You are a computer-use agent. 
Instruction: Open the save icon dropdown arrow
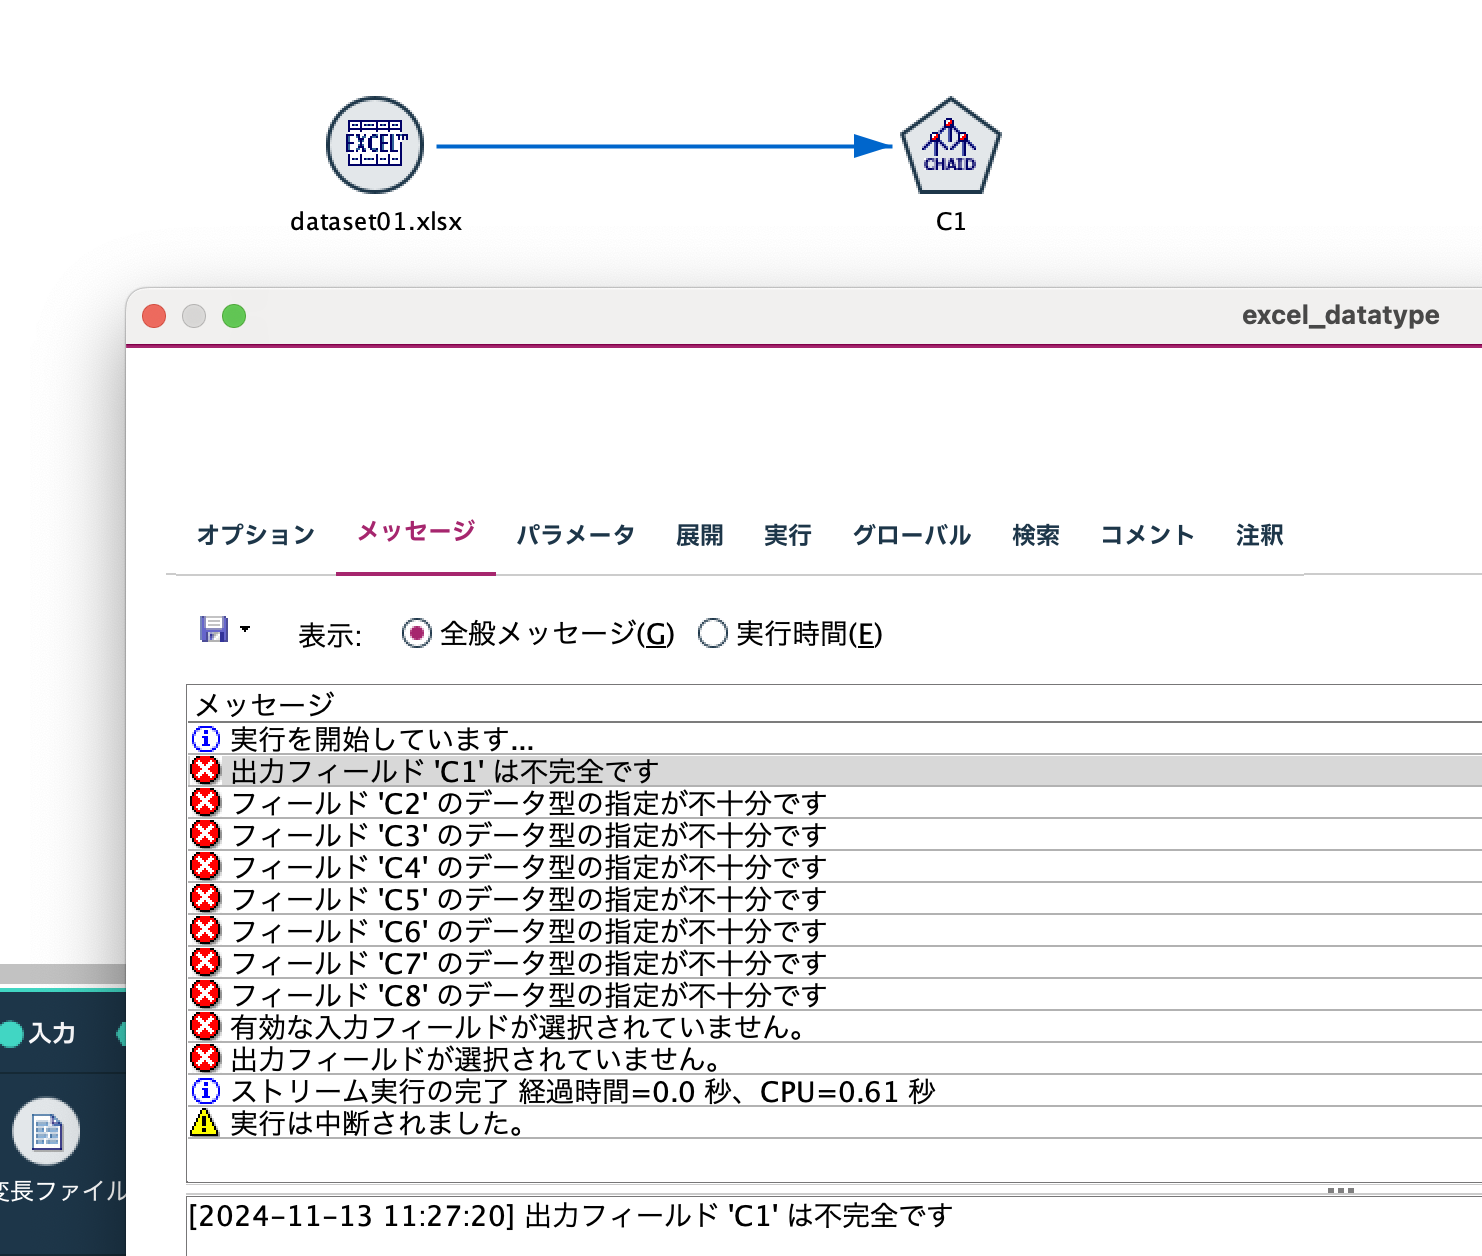(x=244, y=630)
